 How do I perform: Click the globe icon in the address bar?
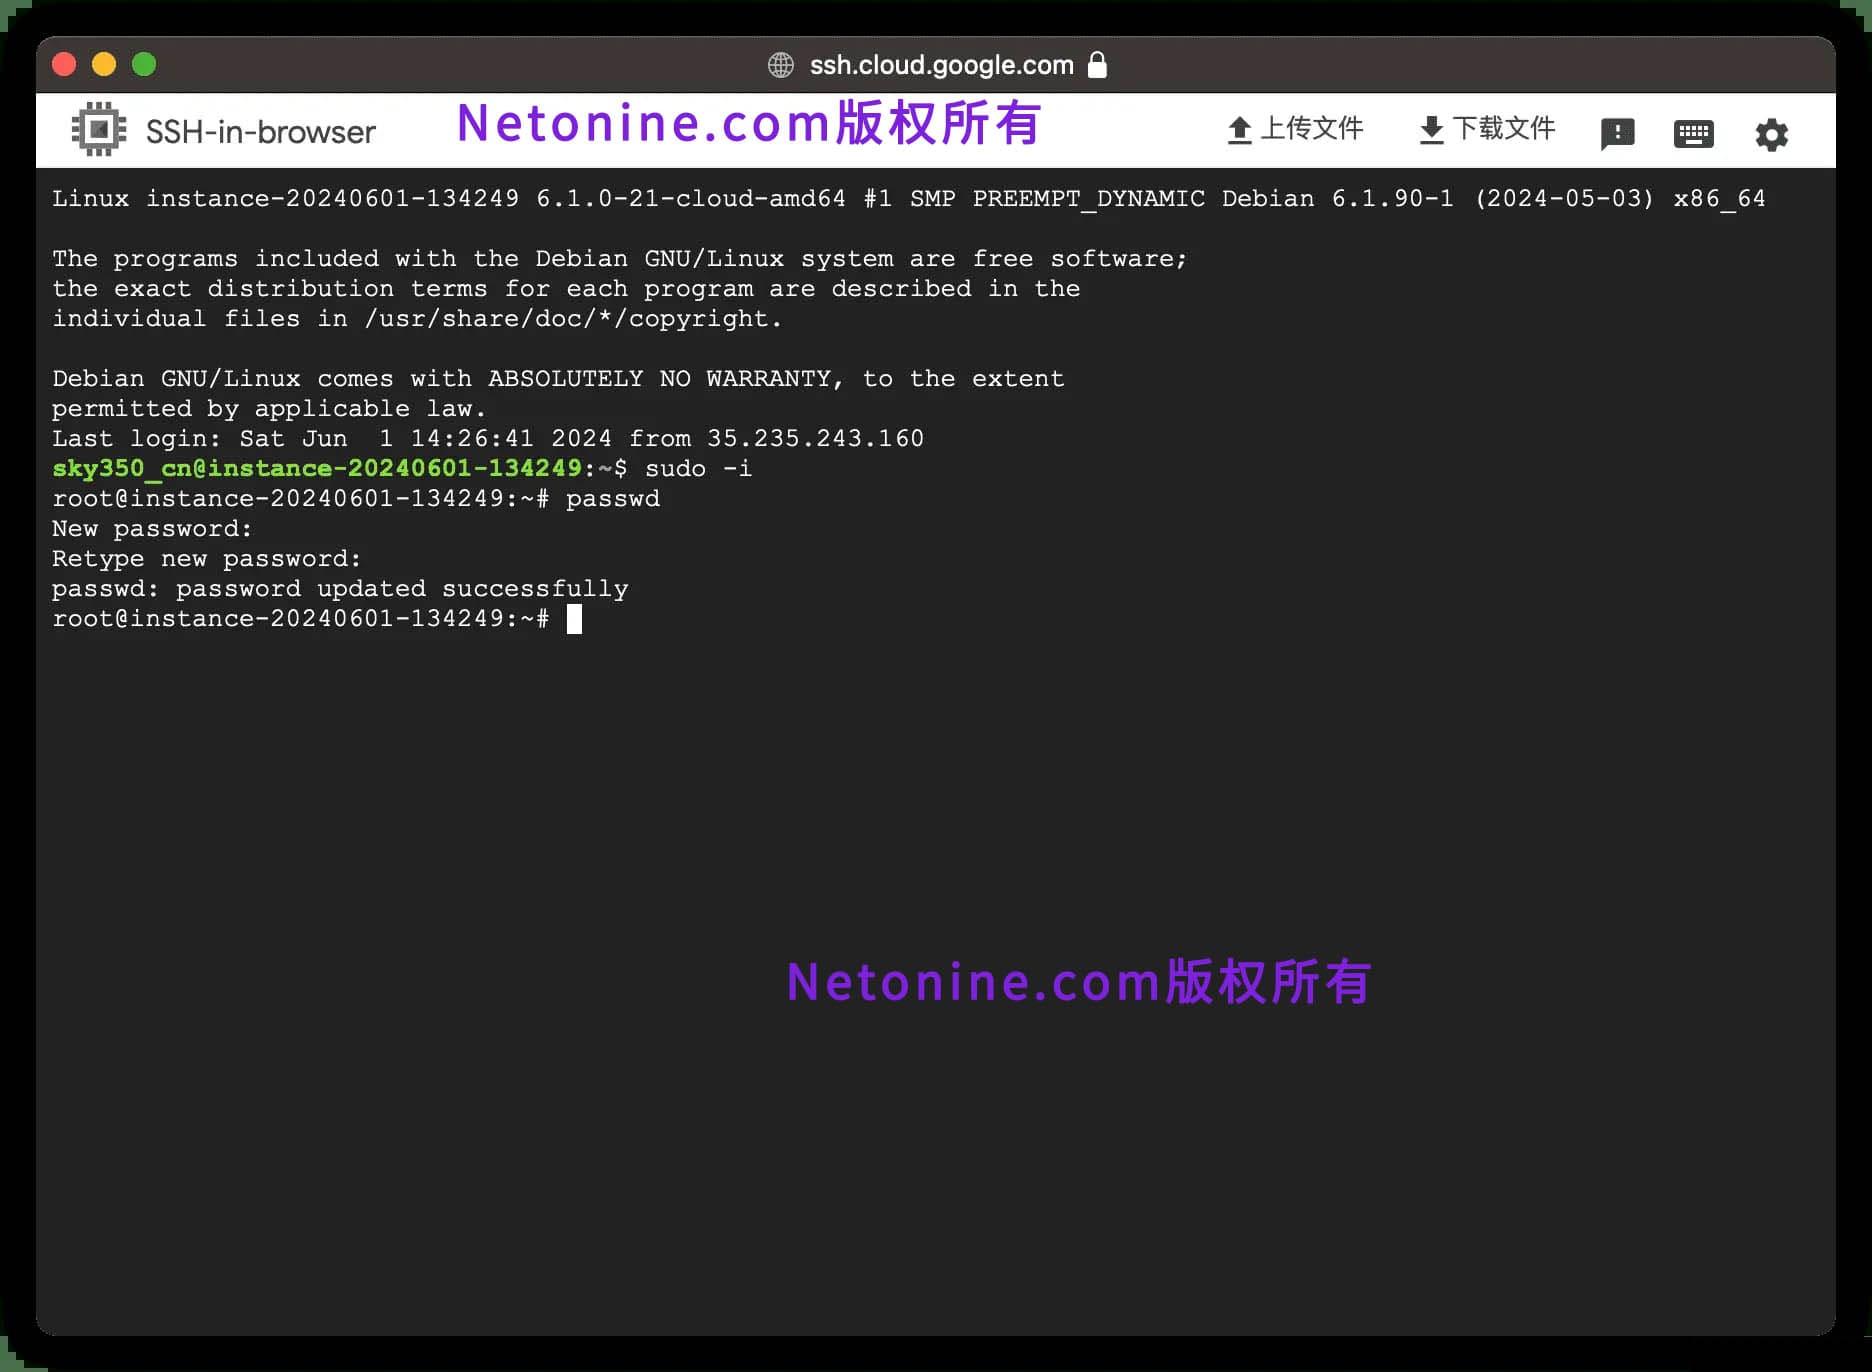click(x=781, y=65)
